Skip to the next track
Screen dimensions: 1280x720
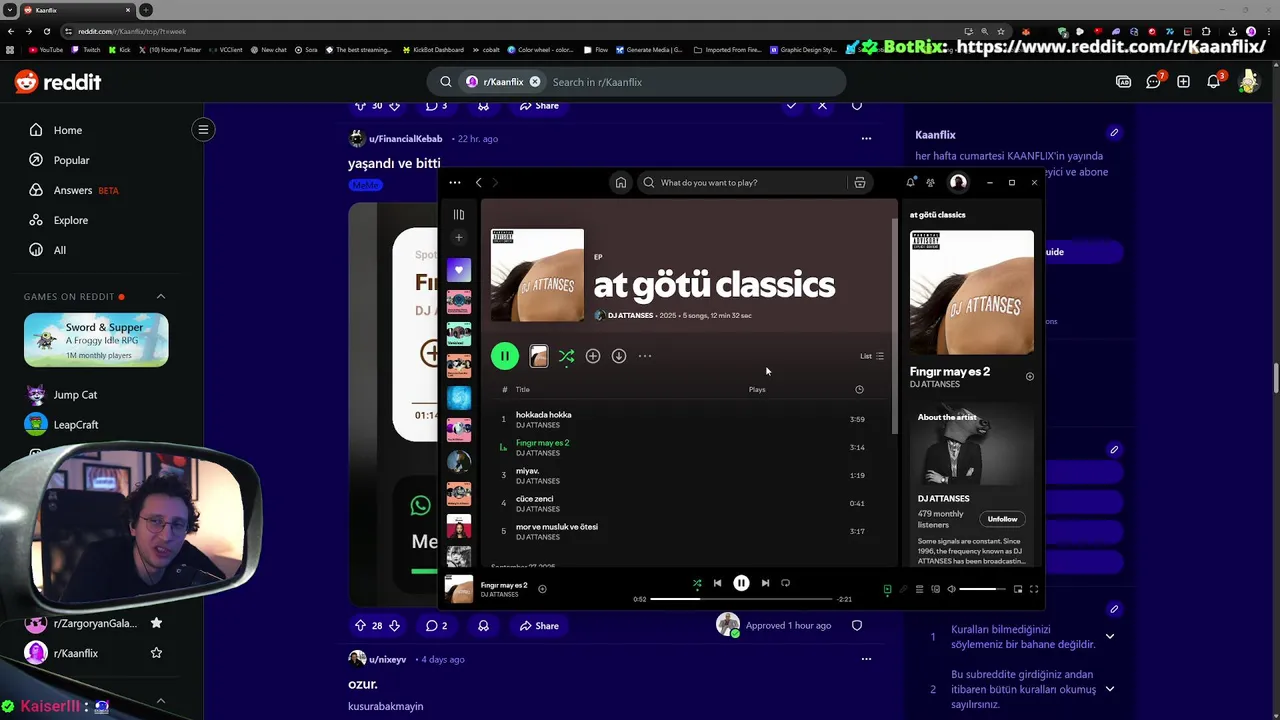pyautogui.click(x=765, y=583)
